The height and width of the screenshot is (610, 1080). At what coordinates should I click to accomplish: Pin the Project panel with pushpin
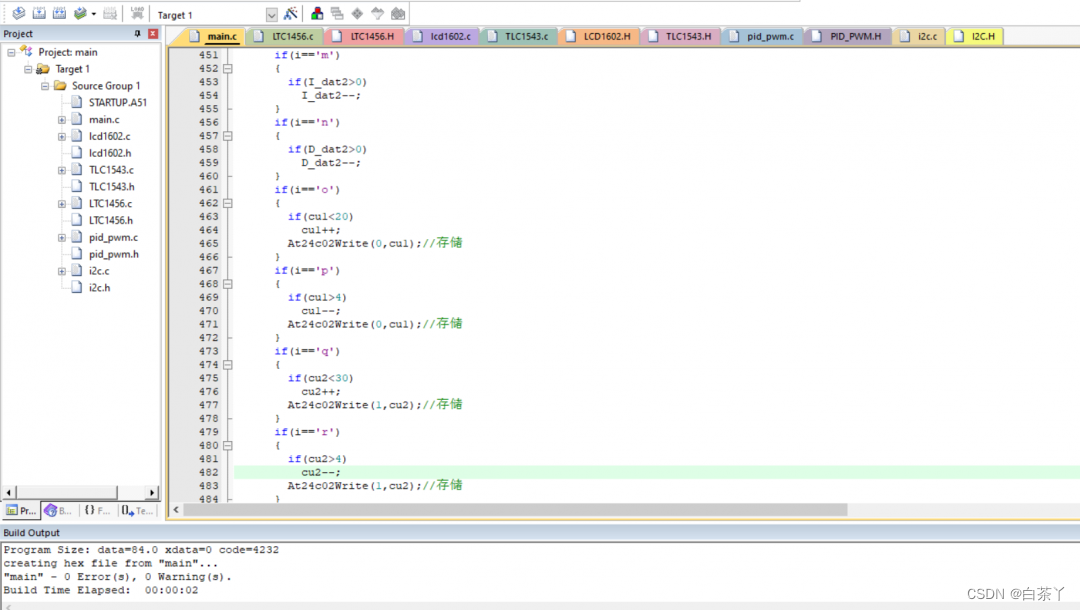click(138, 34)
